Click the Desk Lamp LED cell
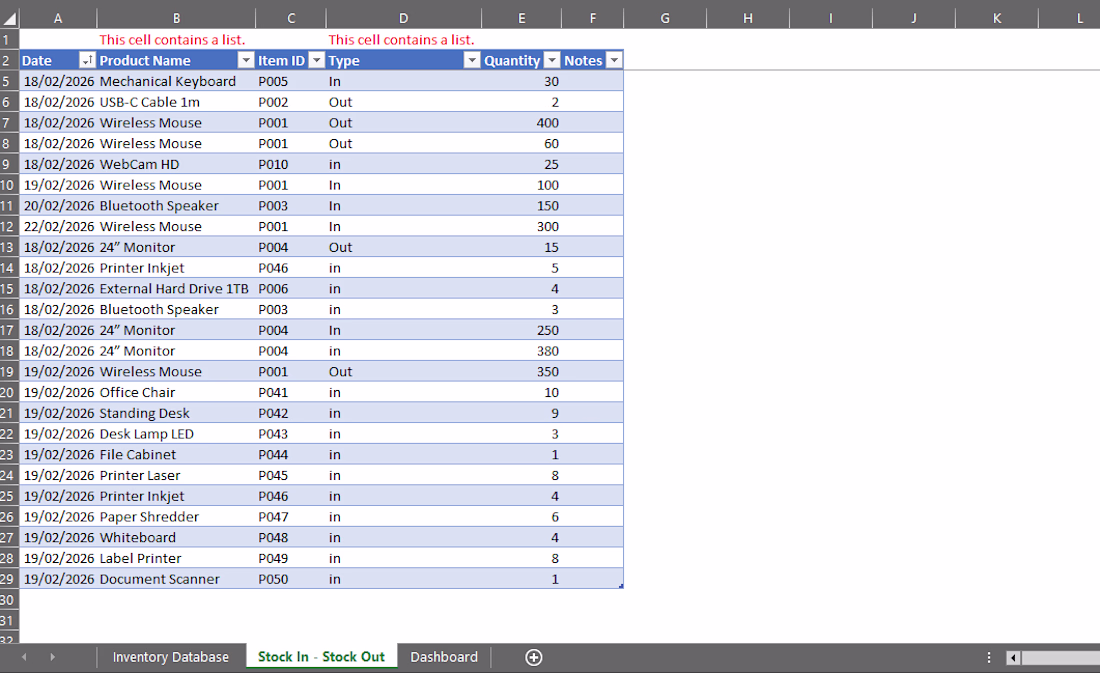Screen dimensions: 1100x673 pyautogui.click(x=175, y=434)
